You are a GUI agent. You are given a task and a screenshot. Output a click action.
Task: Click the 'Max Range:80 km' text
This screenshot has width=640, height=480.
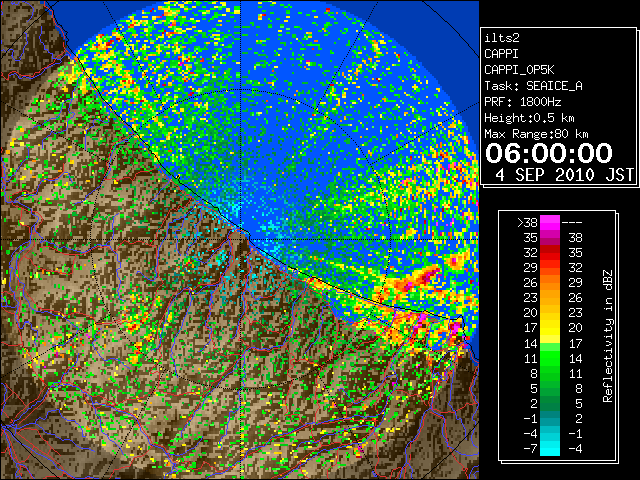536,134
